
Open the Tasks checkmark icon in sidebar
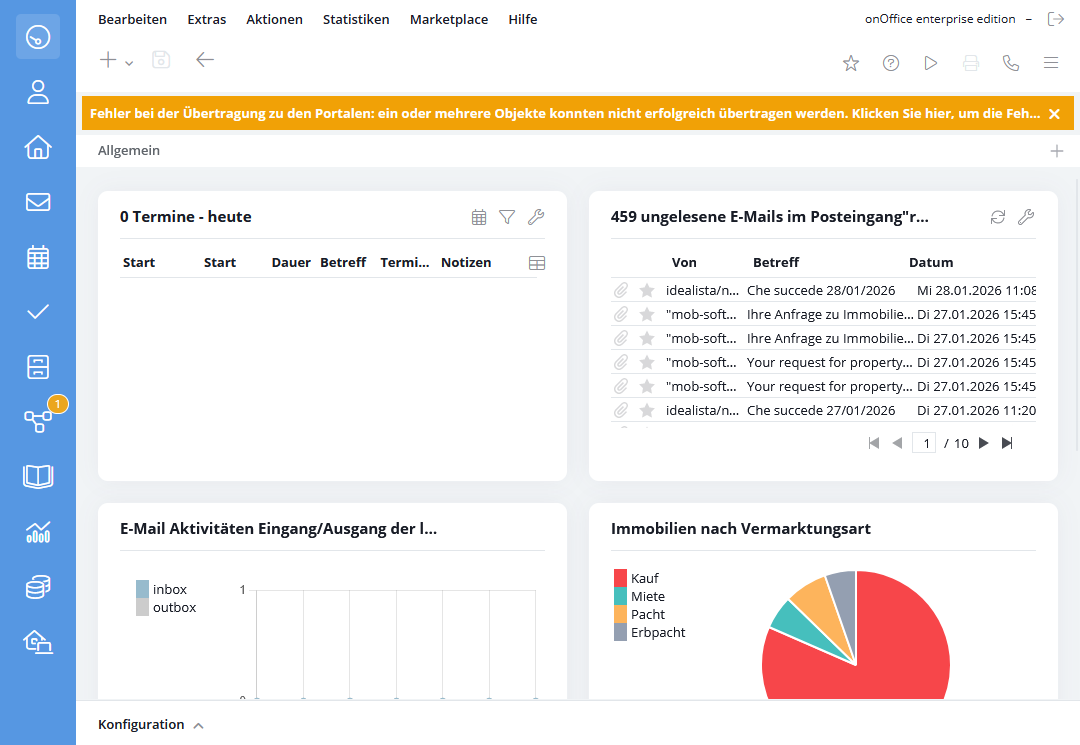[x=38, y=311]
